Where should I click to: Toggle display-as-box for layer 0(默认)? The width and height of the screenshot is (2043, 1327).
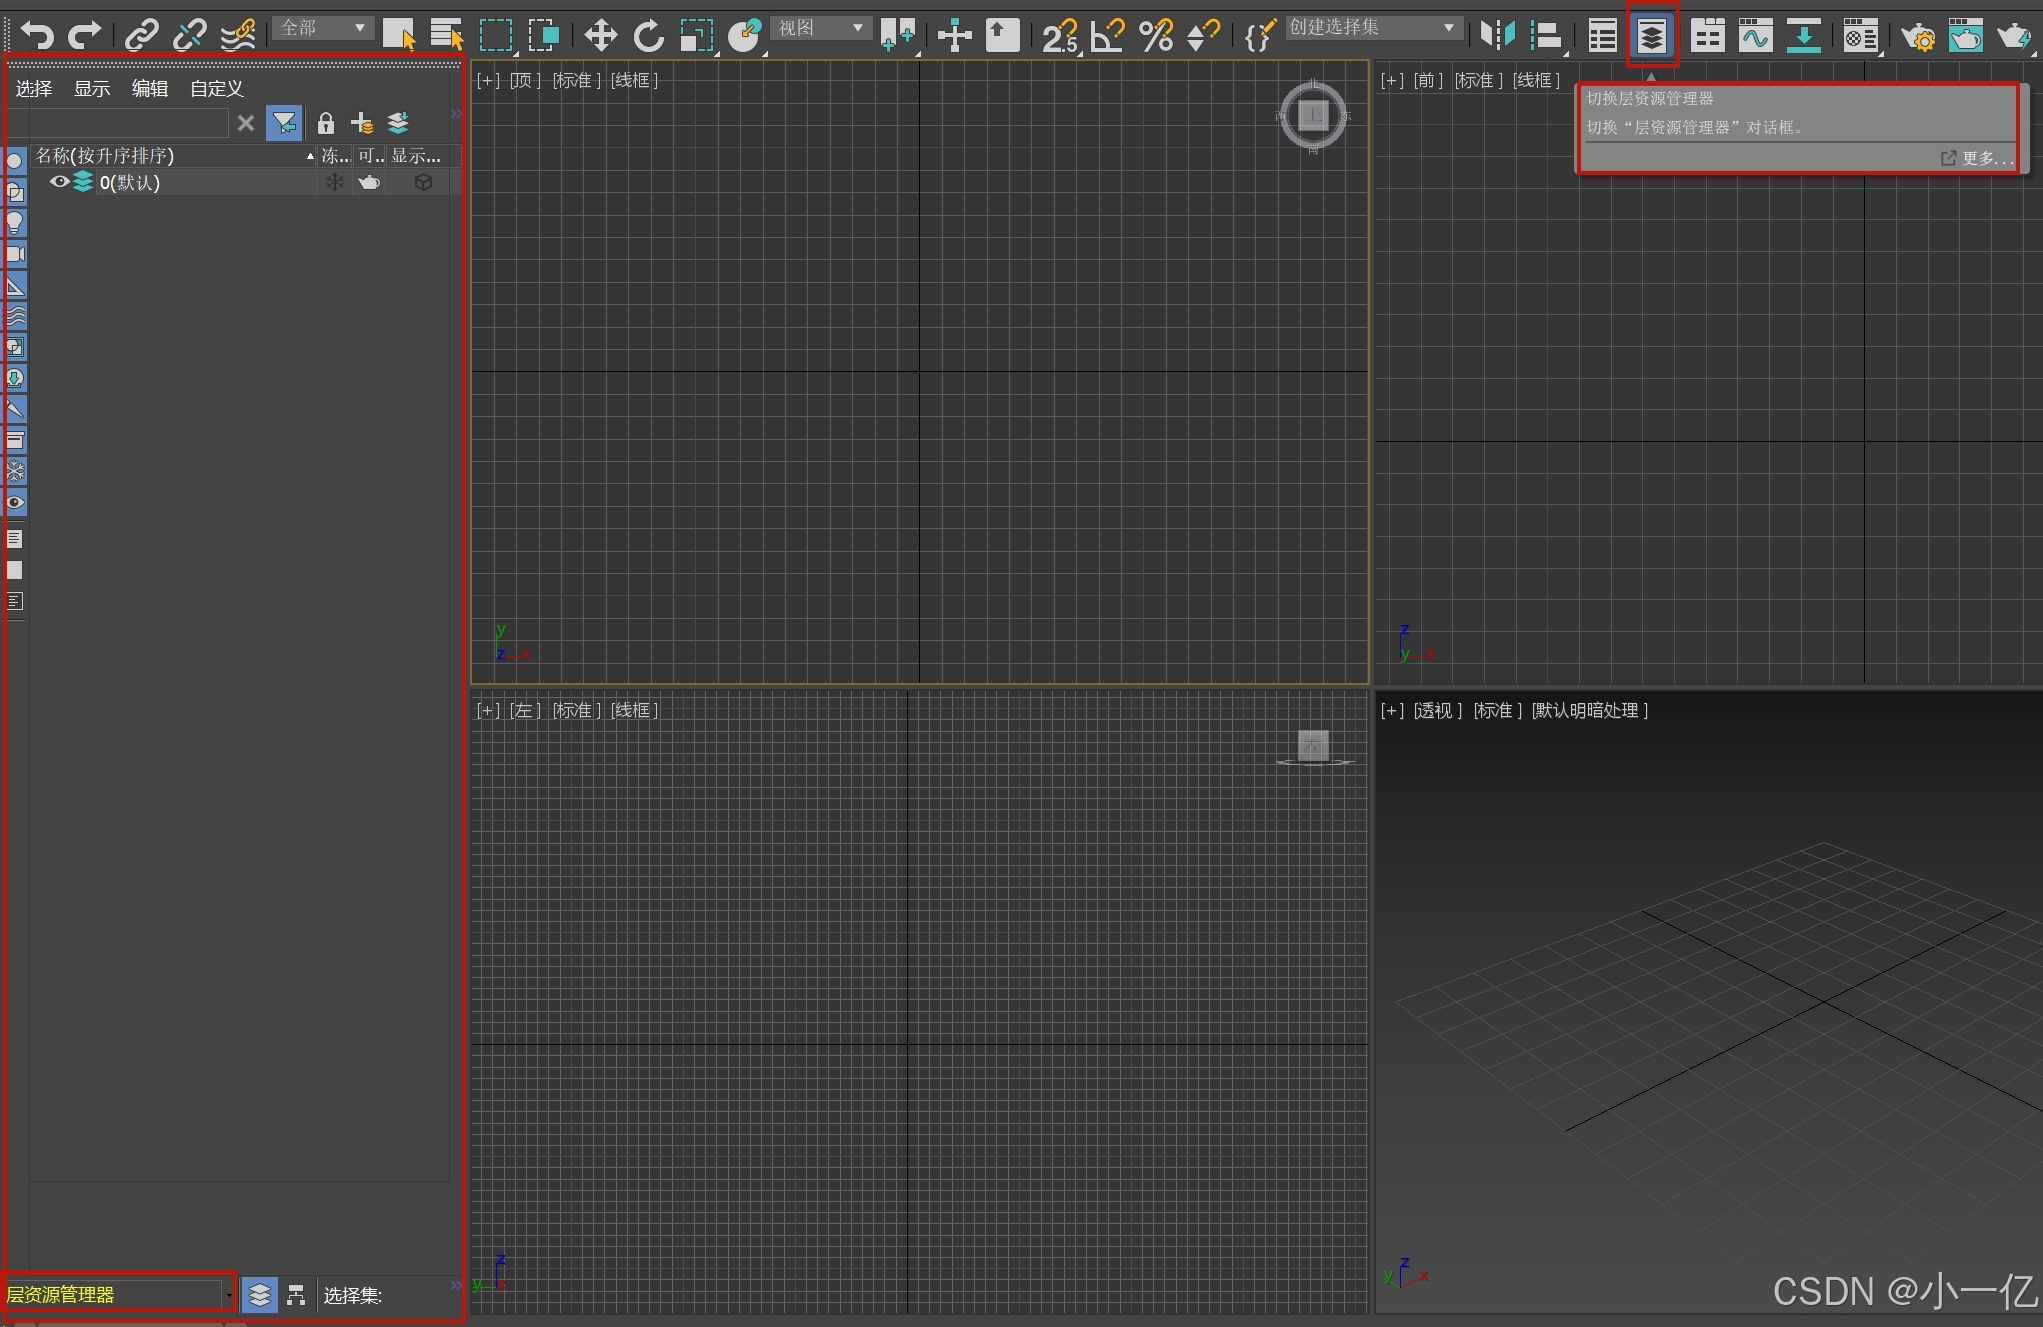coord(424,182)
